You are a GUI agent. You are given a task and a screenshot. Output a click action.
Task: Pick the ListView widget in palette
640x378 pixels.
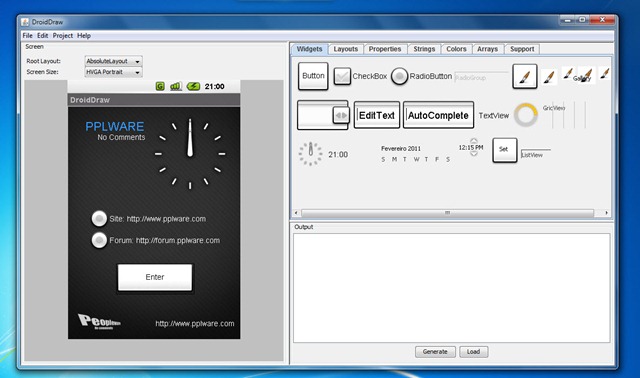click(536, 153)
